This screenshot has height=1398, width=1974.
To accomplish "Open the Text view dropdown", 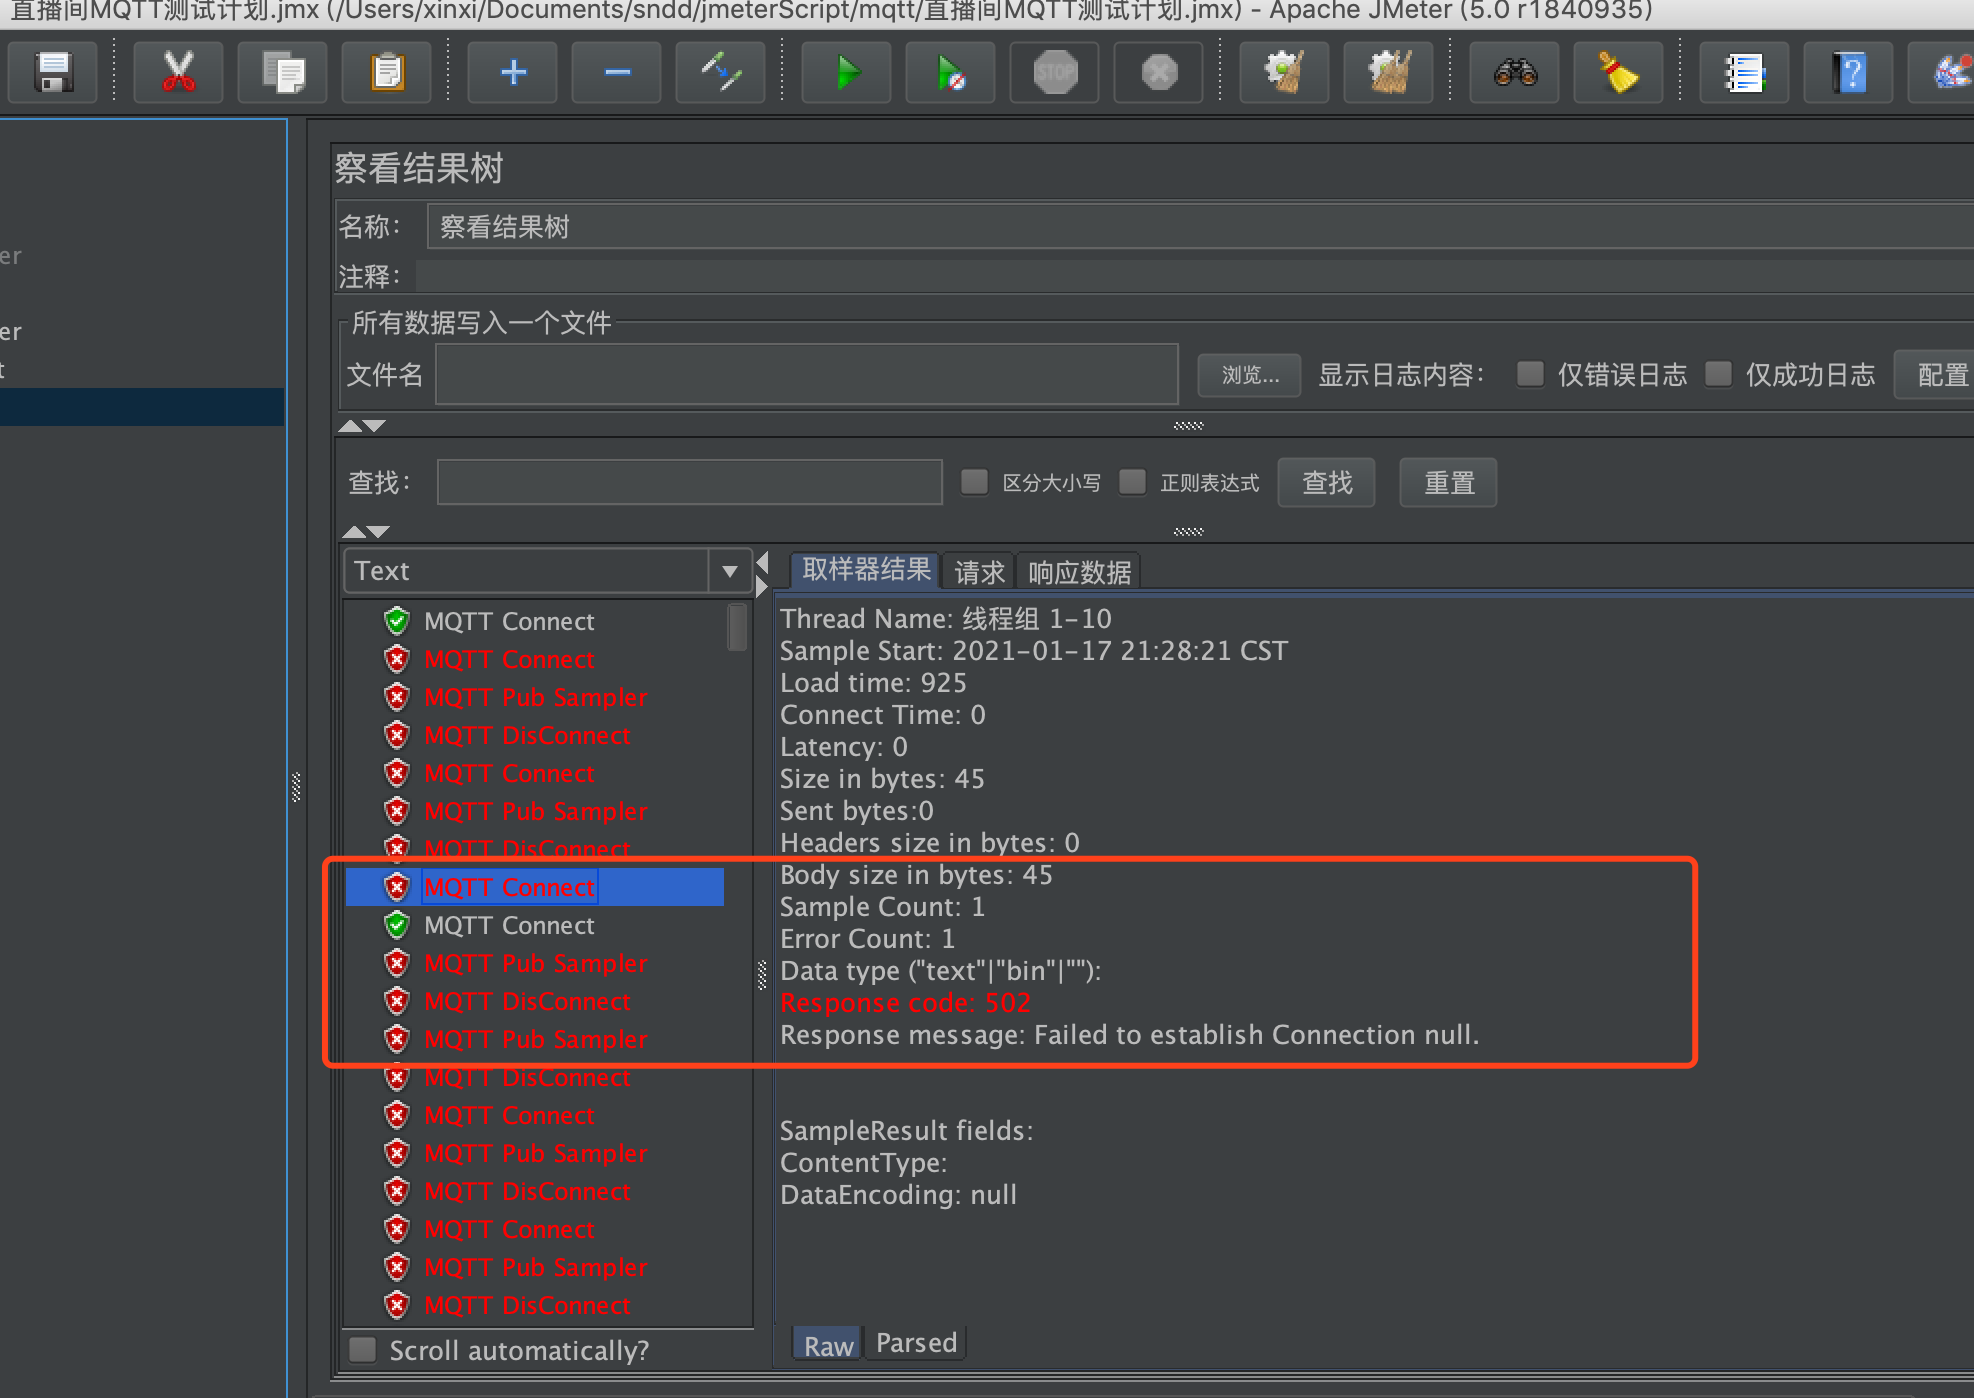I will pos(729,570).
